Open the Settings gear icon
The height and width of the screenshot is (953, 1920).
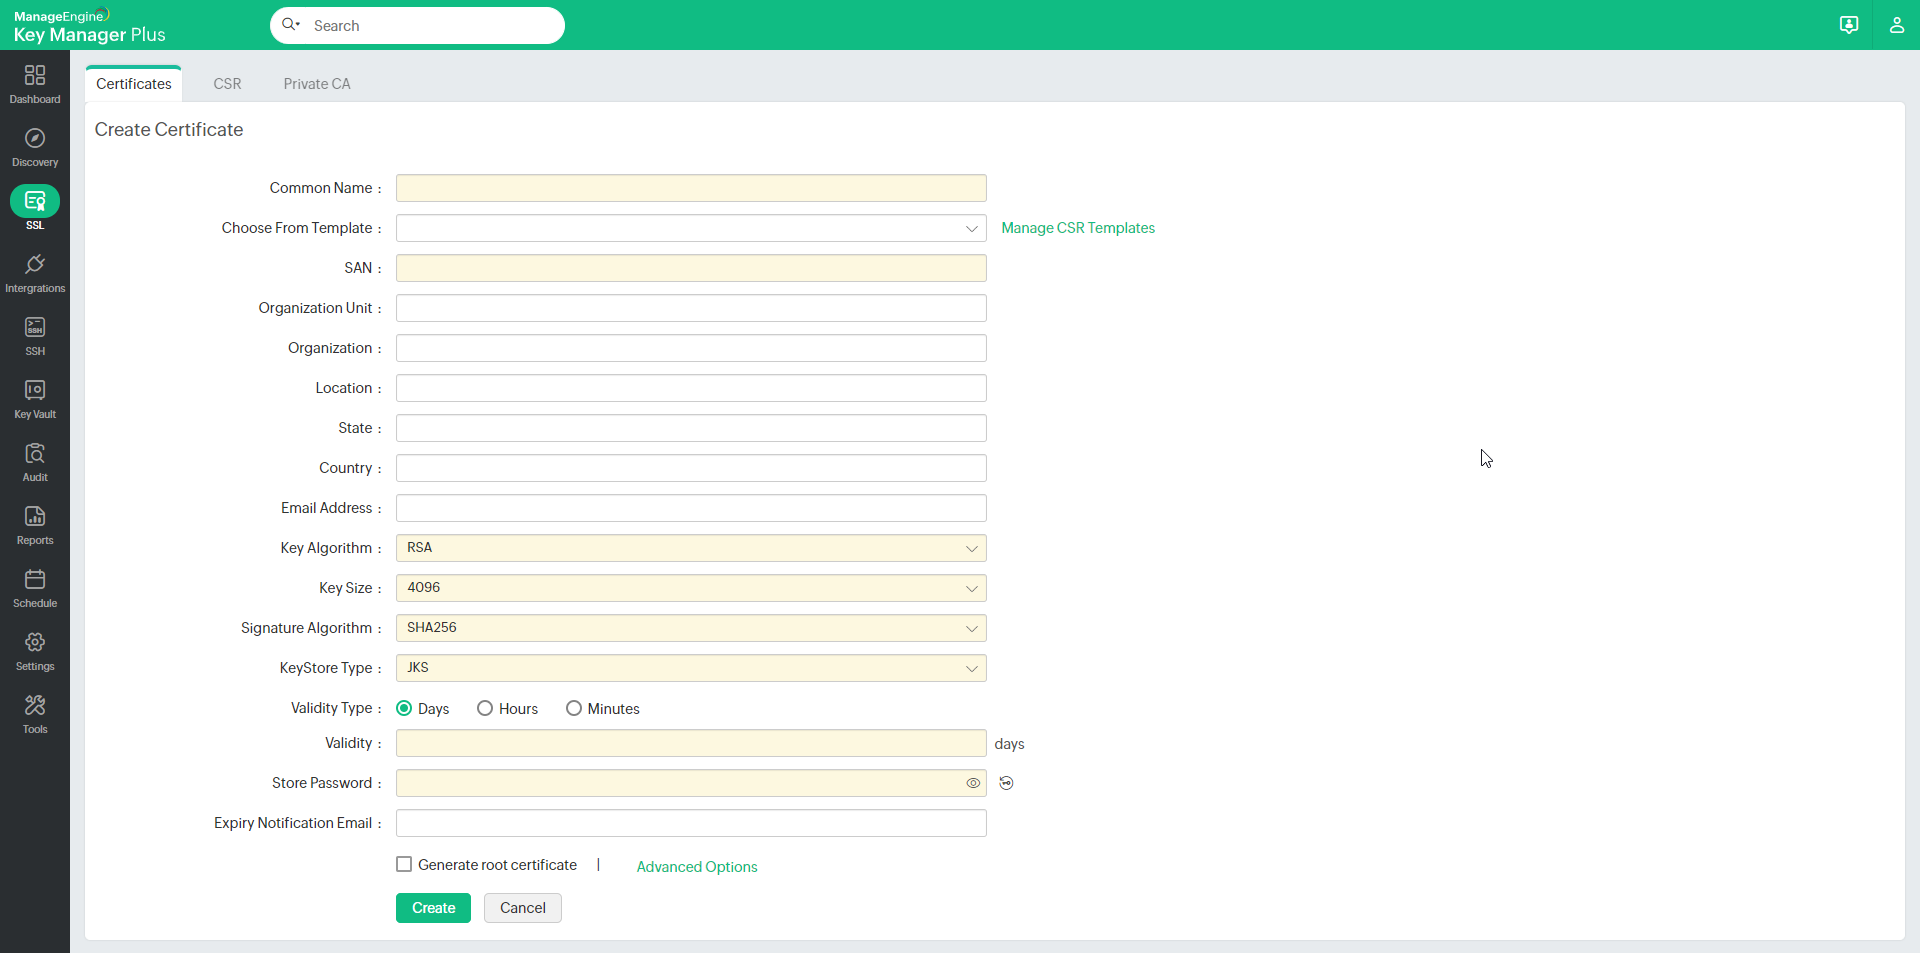(35, 642)
